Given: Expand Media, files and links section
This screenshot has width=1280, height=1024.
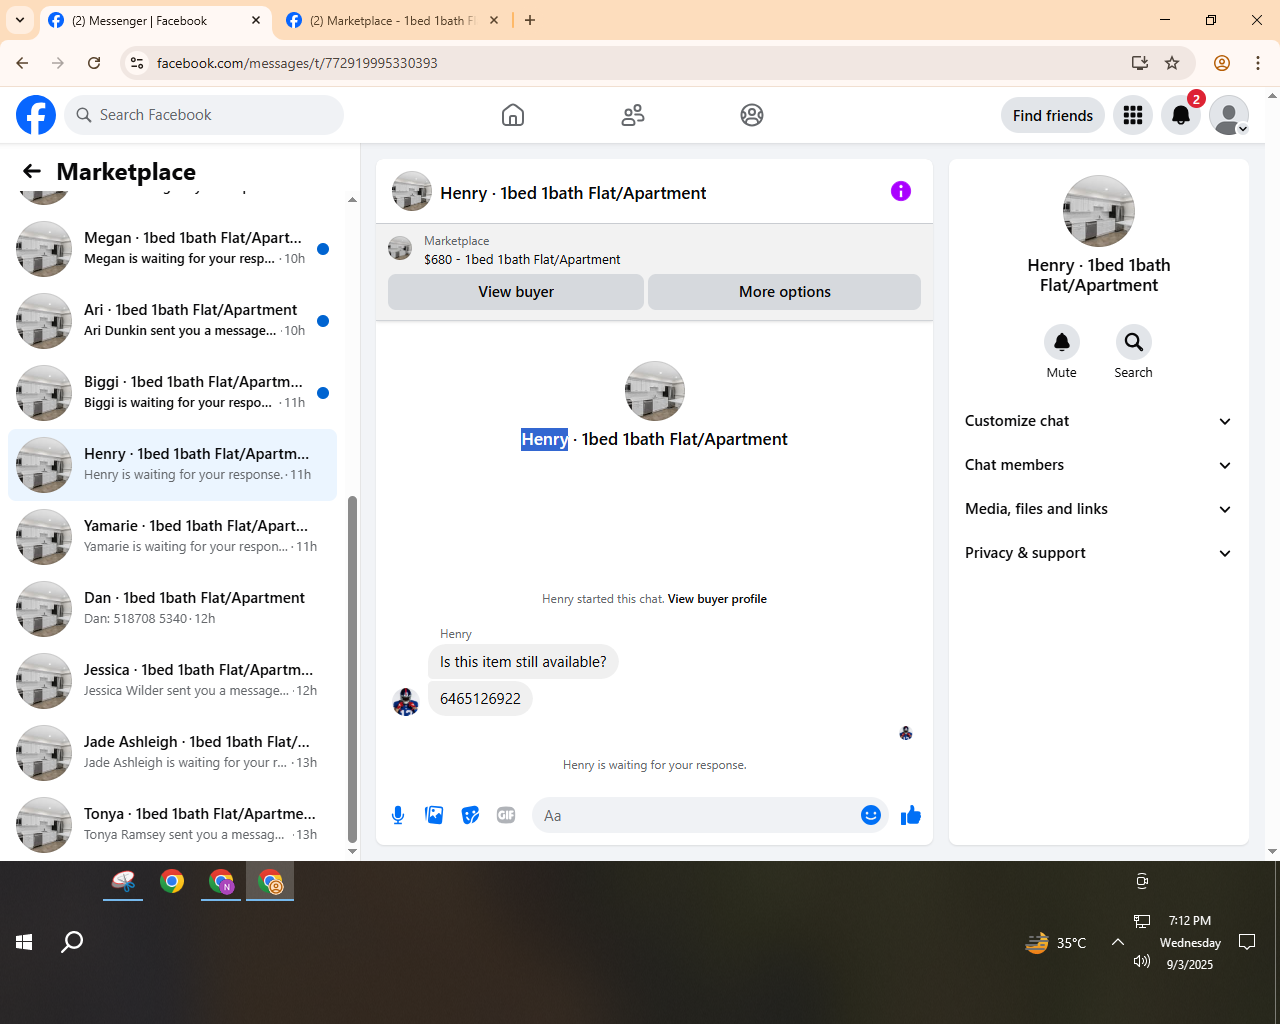Looking at the screenshot, I should click(x=1098, y=509).
